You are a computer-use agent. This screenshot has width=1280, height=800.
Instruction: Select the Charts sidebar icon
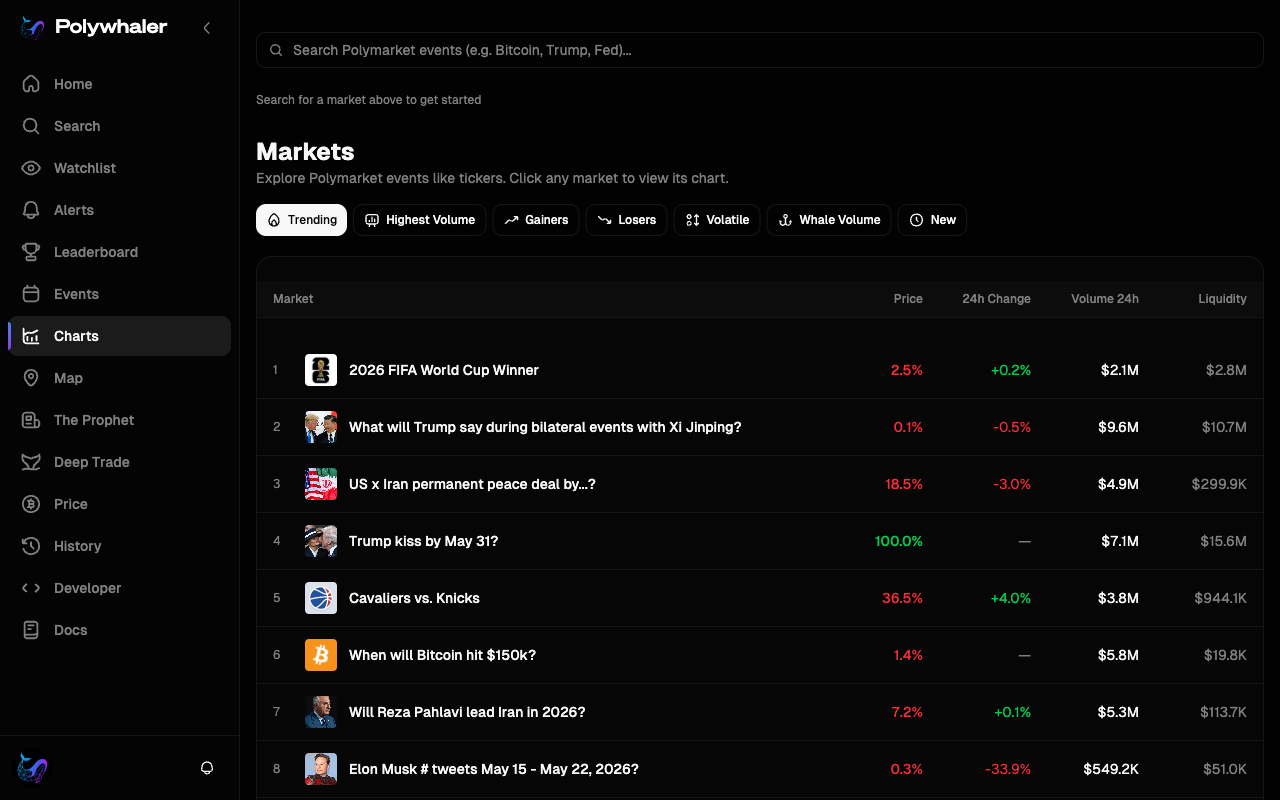tap(31, 336)
